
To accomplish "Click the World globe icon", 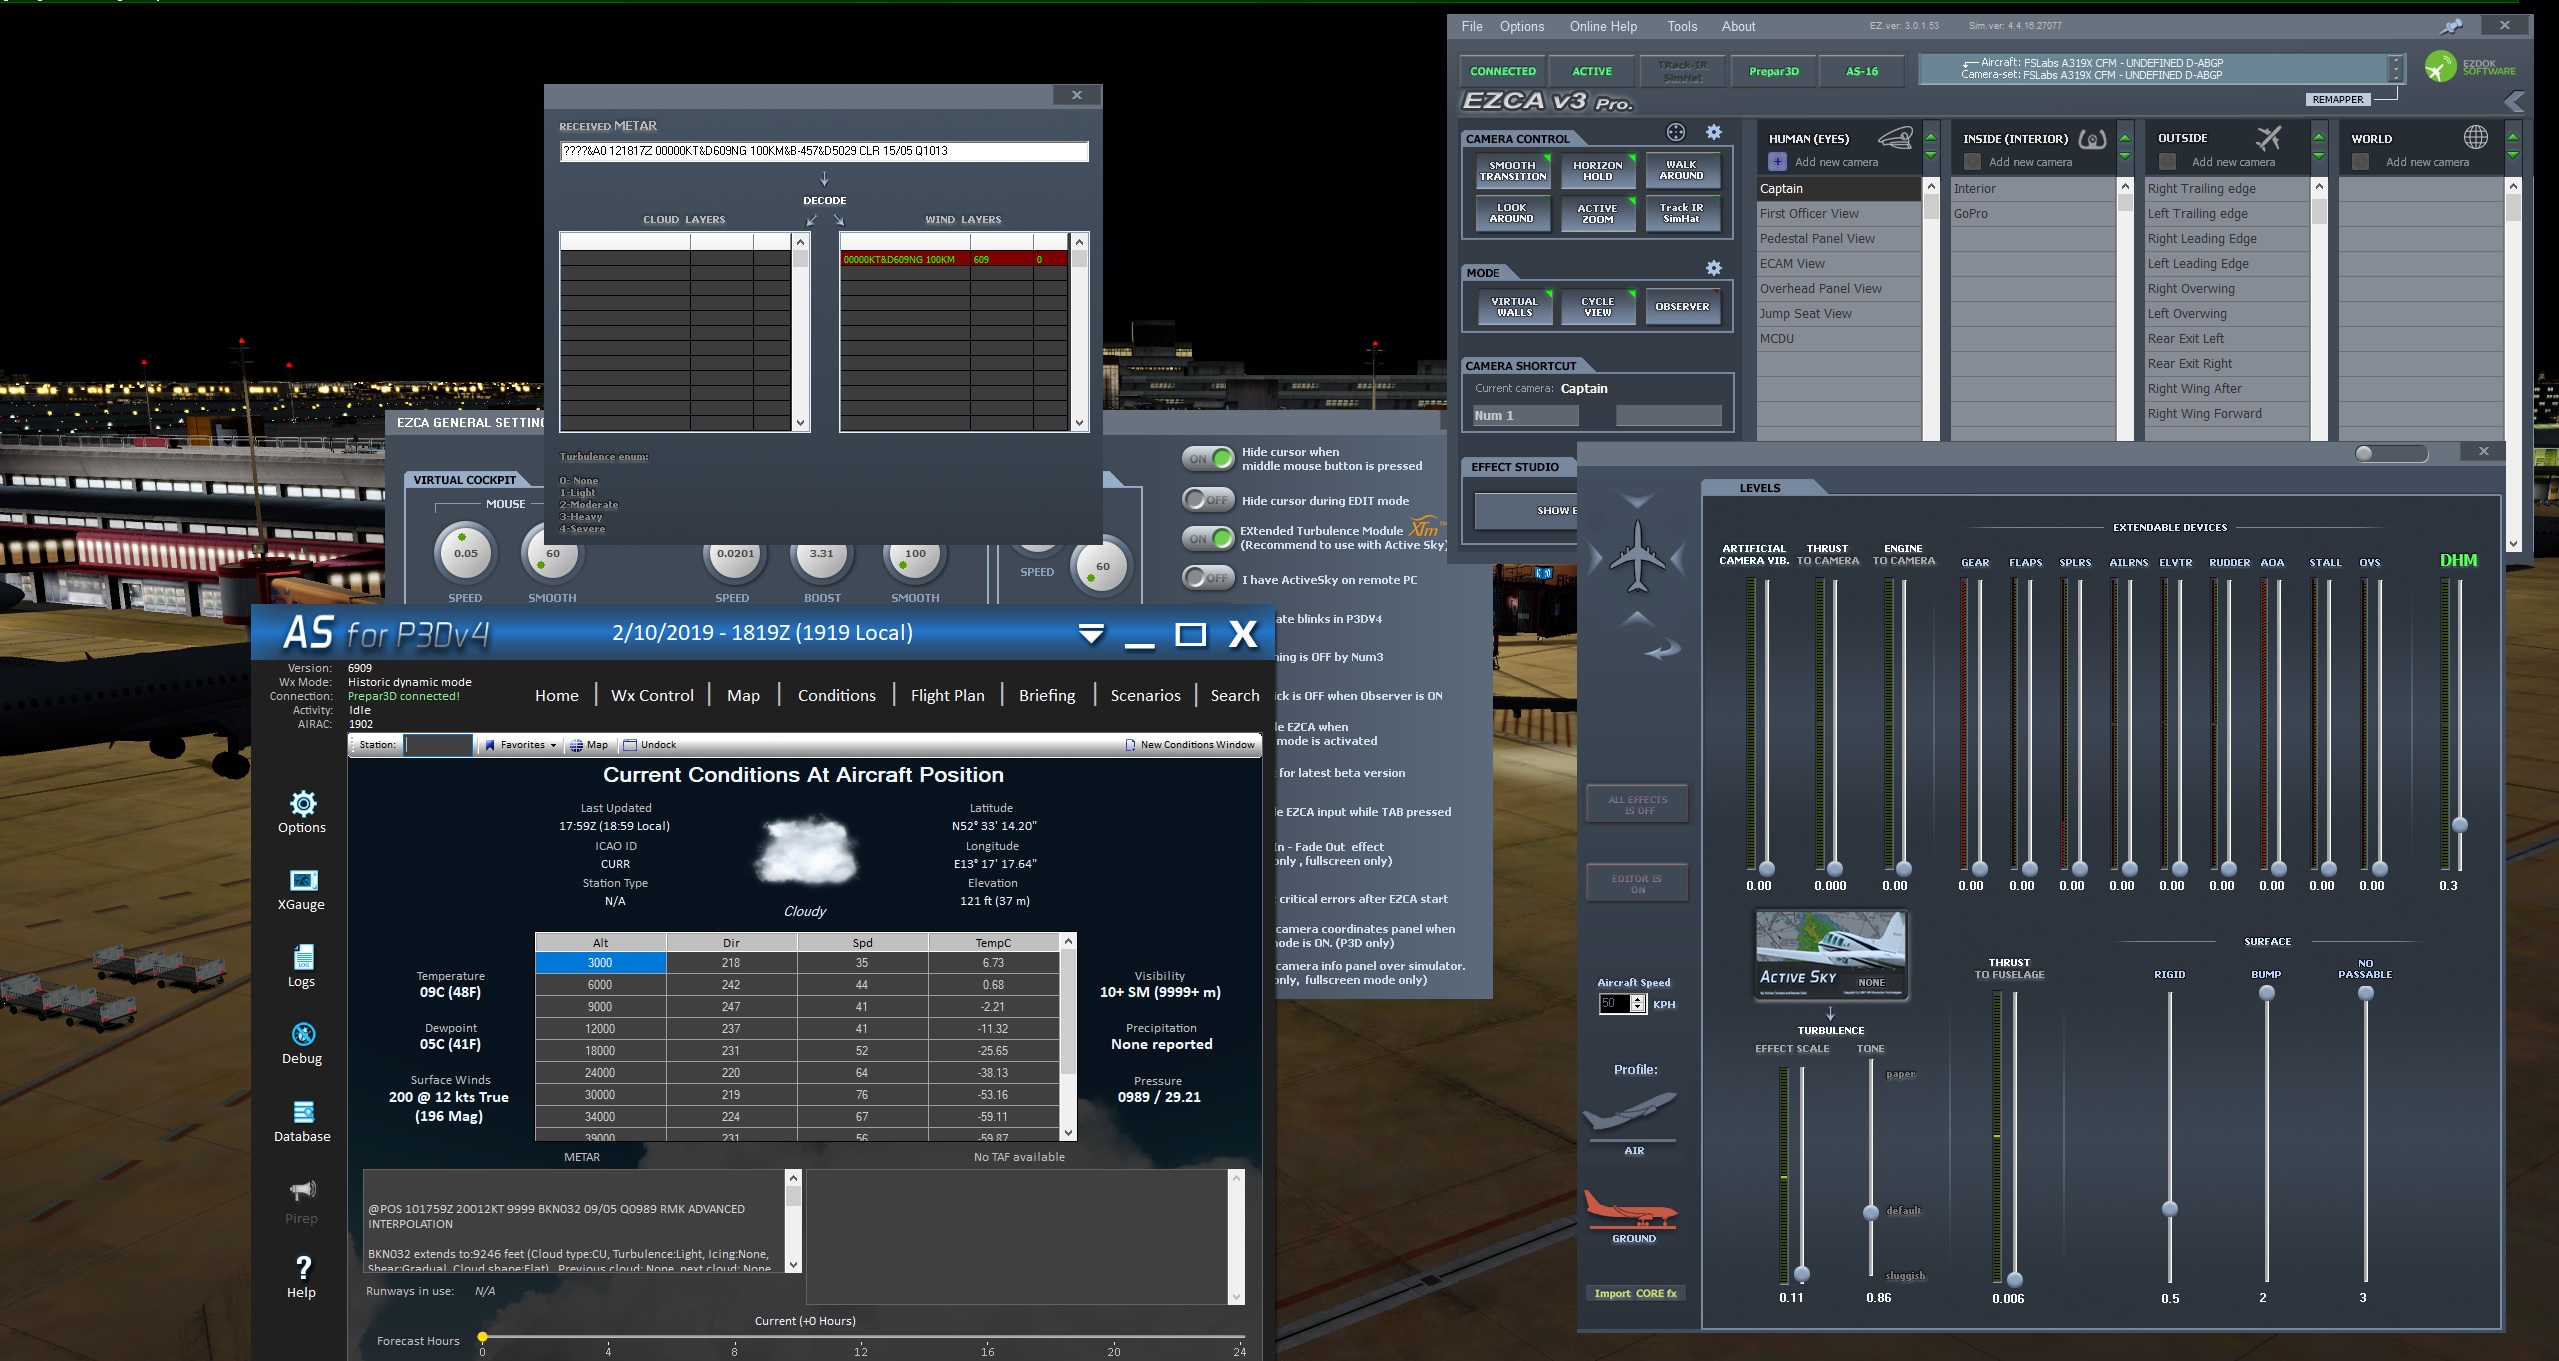I will pyautogui.click(x=2476, y=137).
